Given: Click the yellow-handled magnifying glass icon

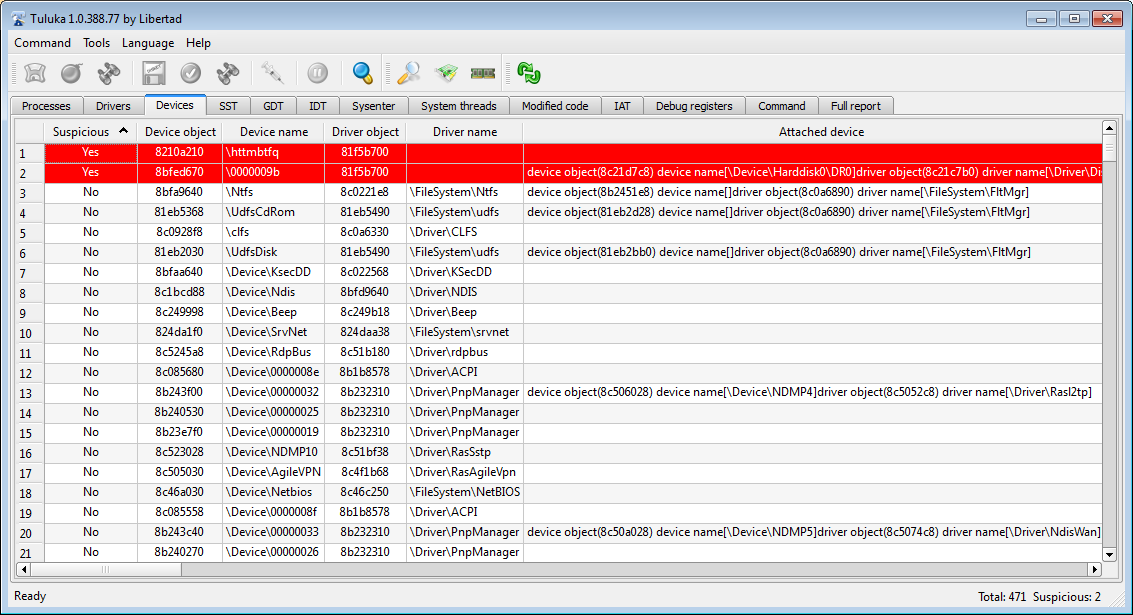Looking at the screenshot, I should click(x=408, y=73).
